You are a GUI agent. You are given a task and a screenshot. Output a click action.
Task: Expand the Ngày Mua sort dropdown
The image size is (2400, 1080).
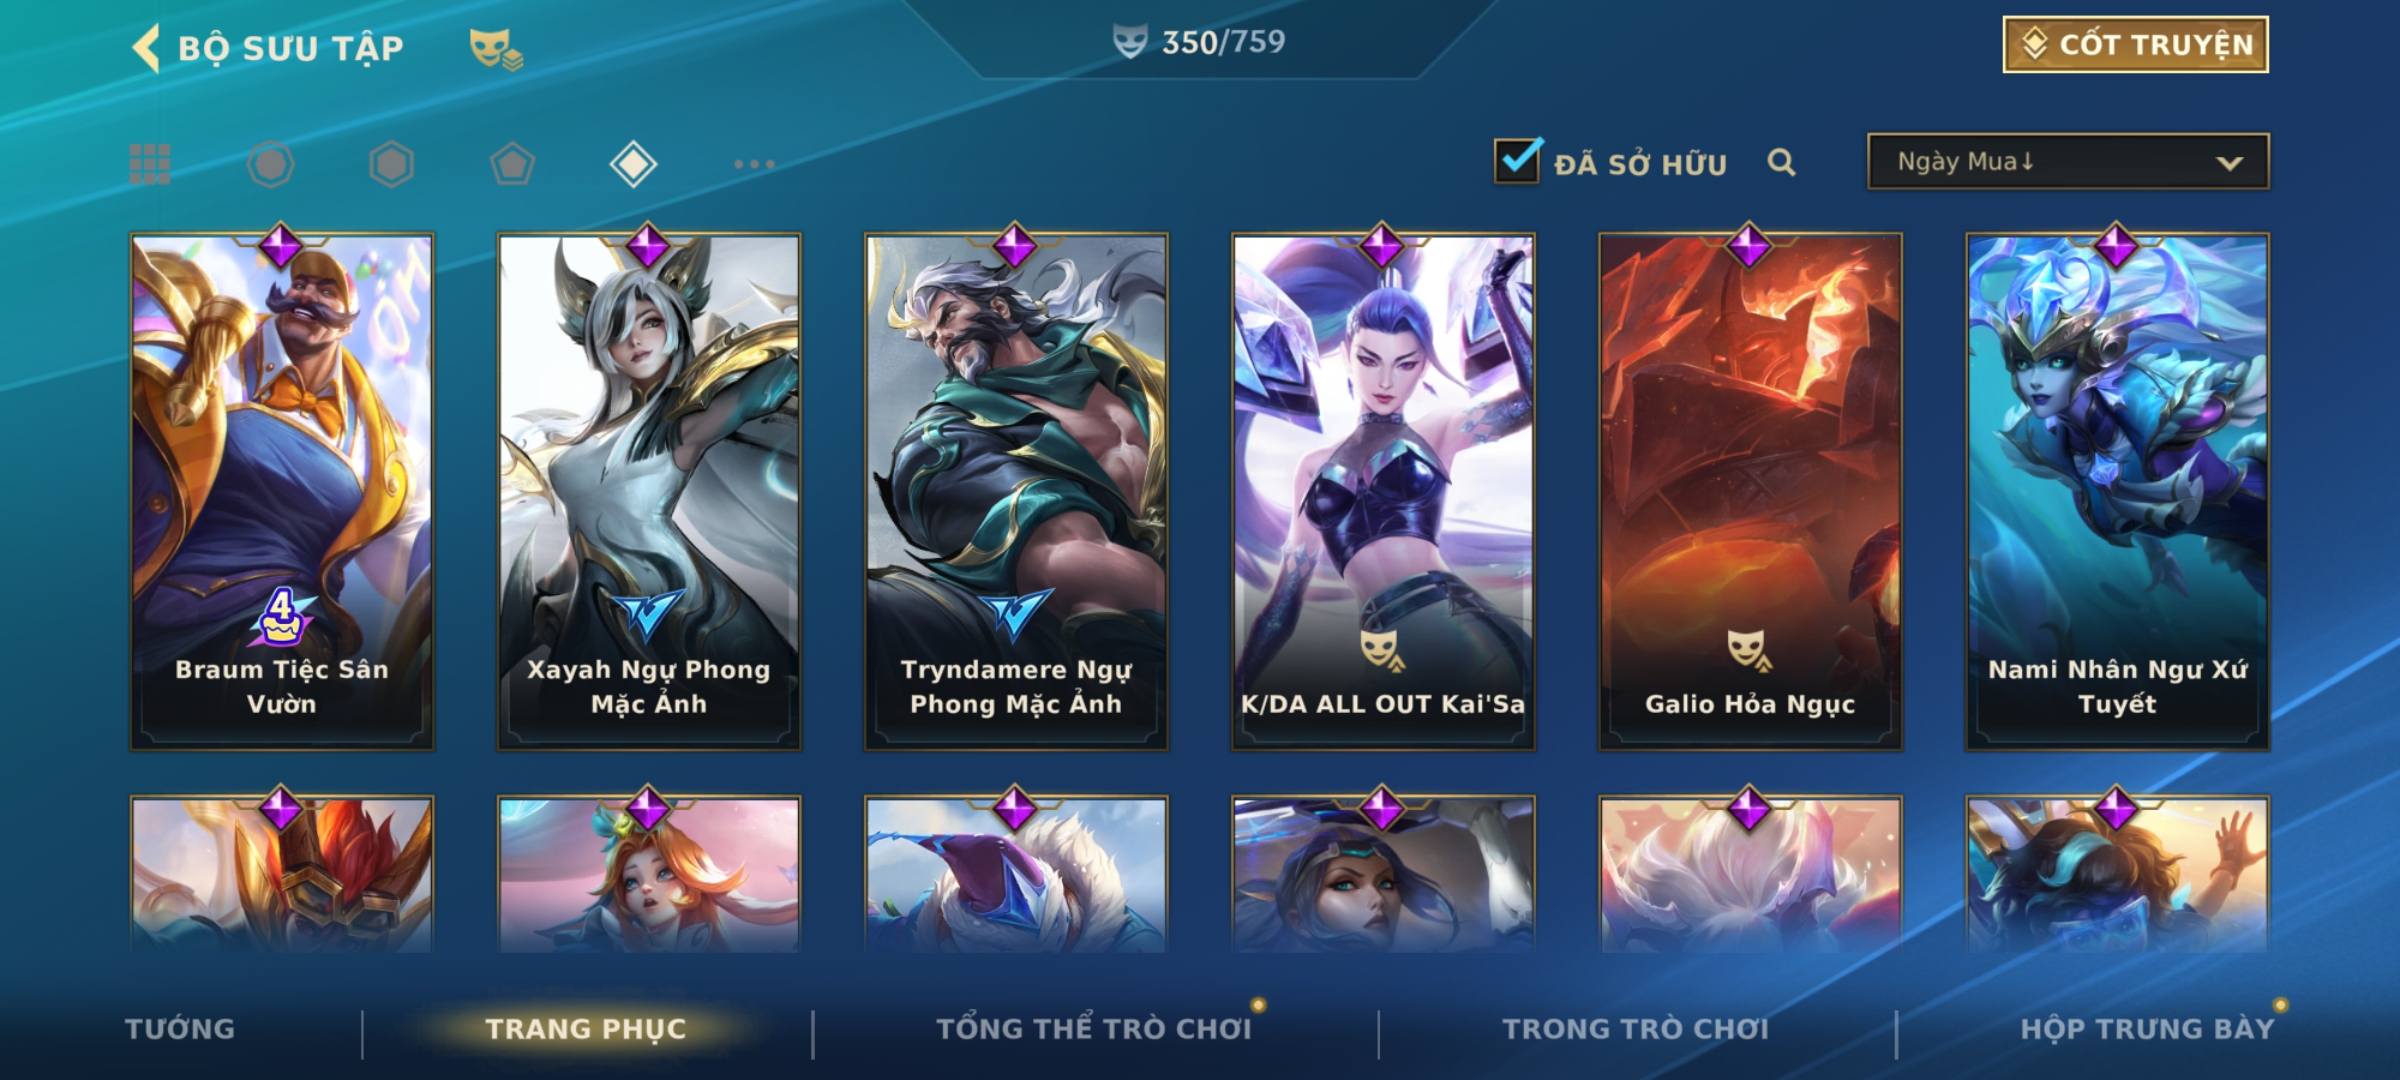[2068, 161]
